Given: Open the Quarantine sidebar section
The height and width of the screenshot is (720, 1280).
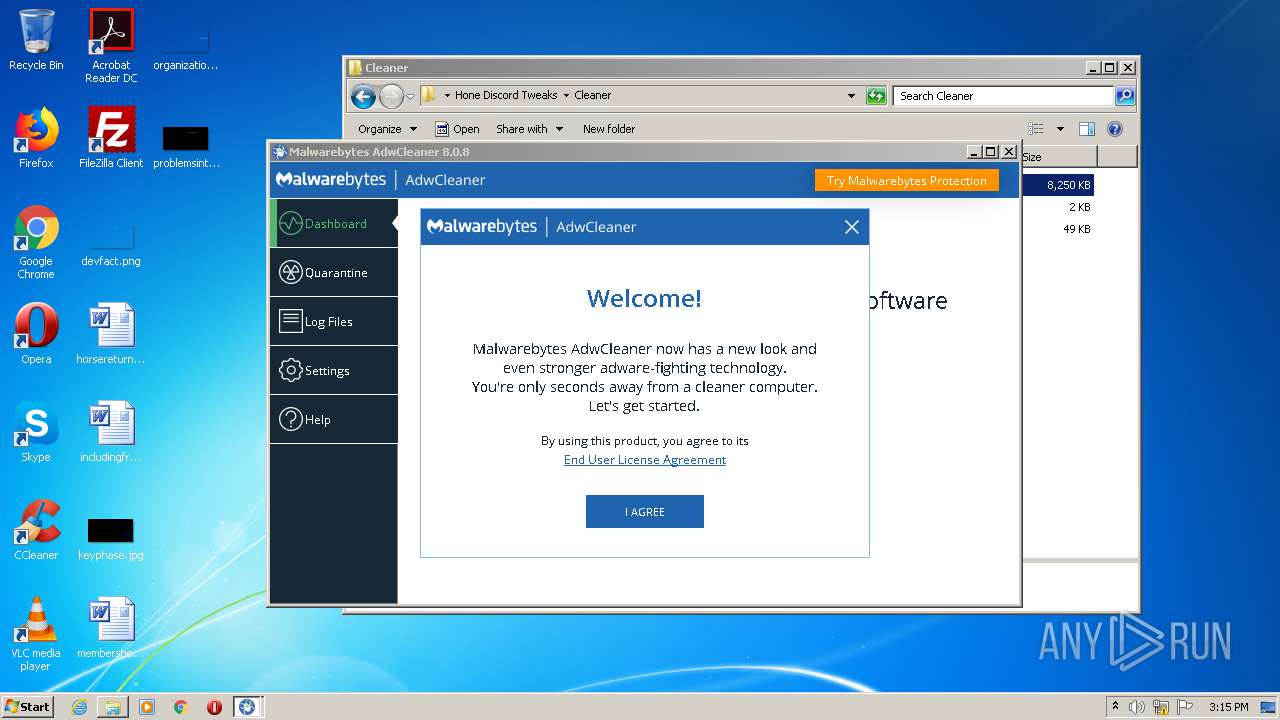Looking at the screenshot, I should tap(334, 272).
